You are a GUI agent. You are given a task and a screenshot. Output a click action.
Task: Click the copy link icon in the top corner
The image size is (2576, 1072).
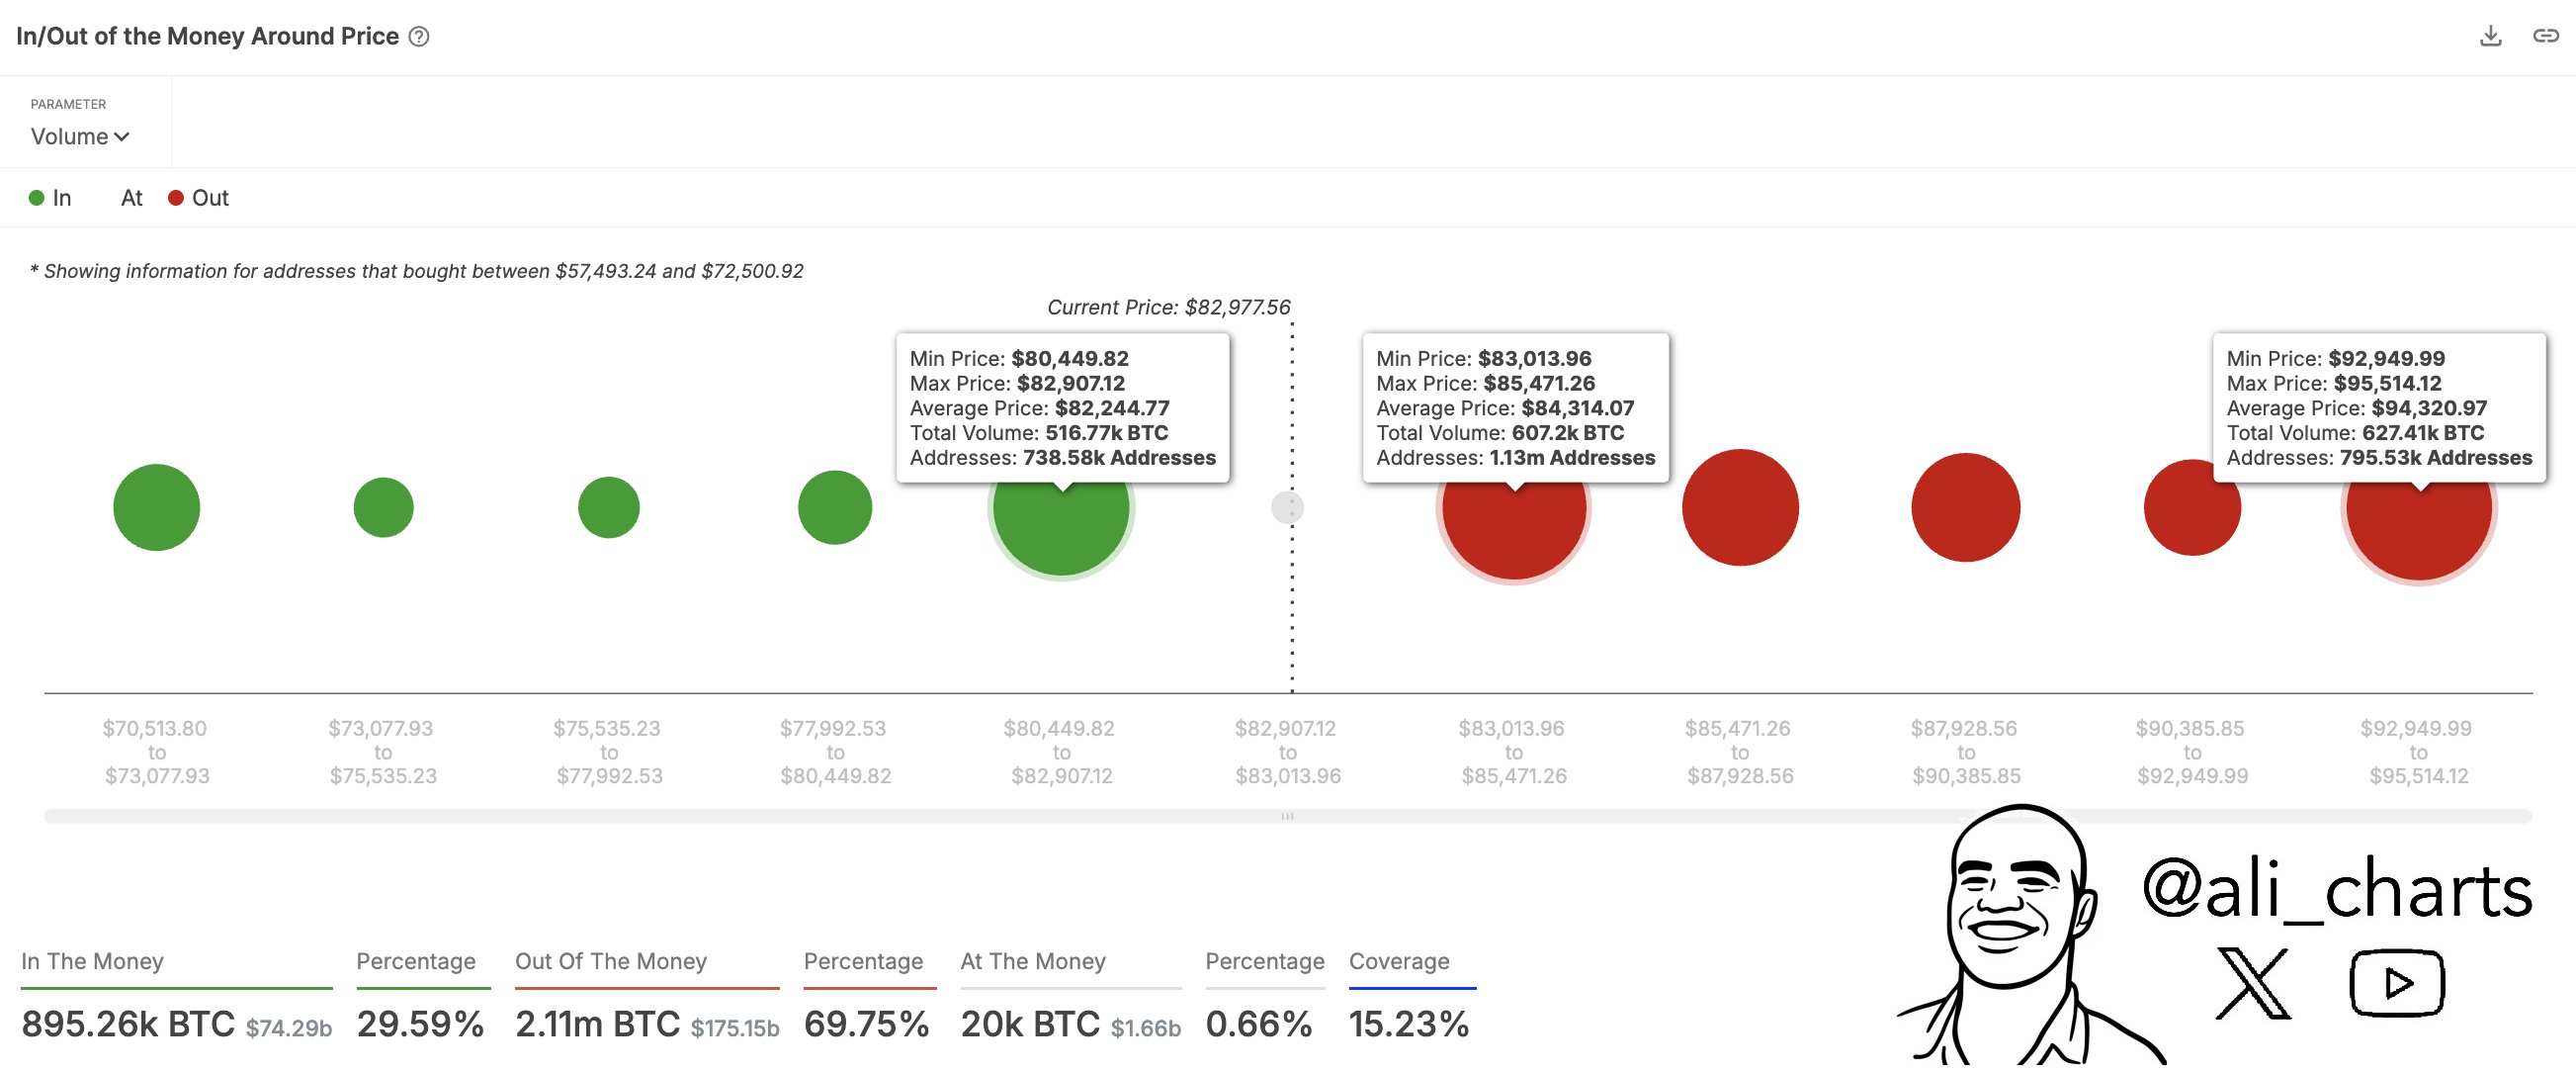pyautogui.click(x=2545, y=35)
